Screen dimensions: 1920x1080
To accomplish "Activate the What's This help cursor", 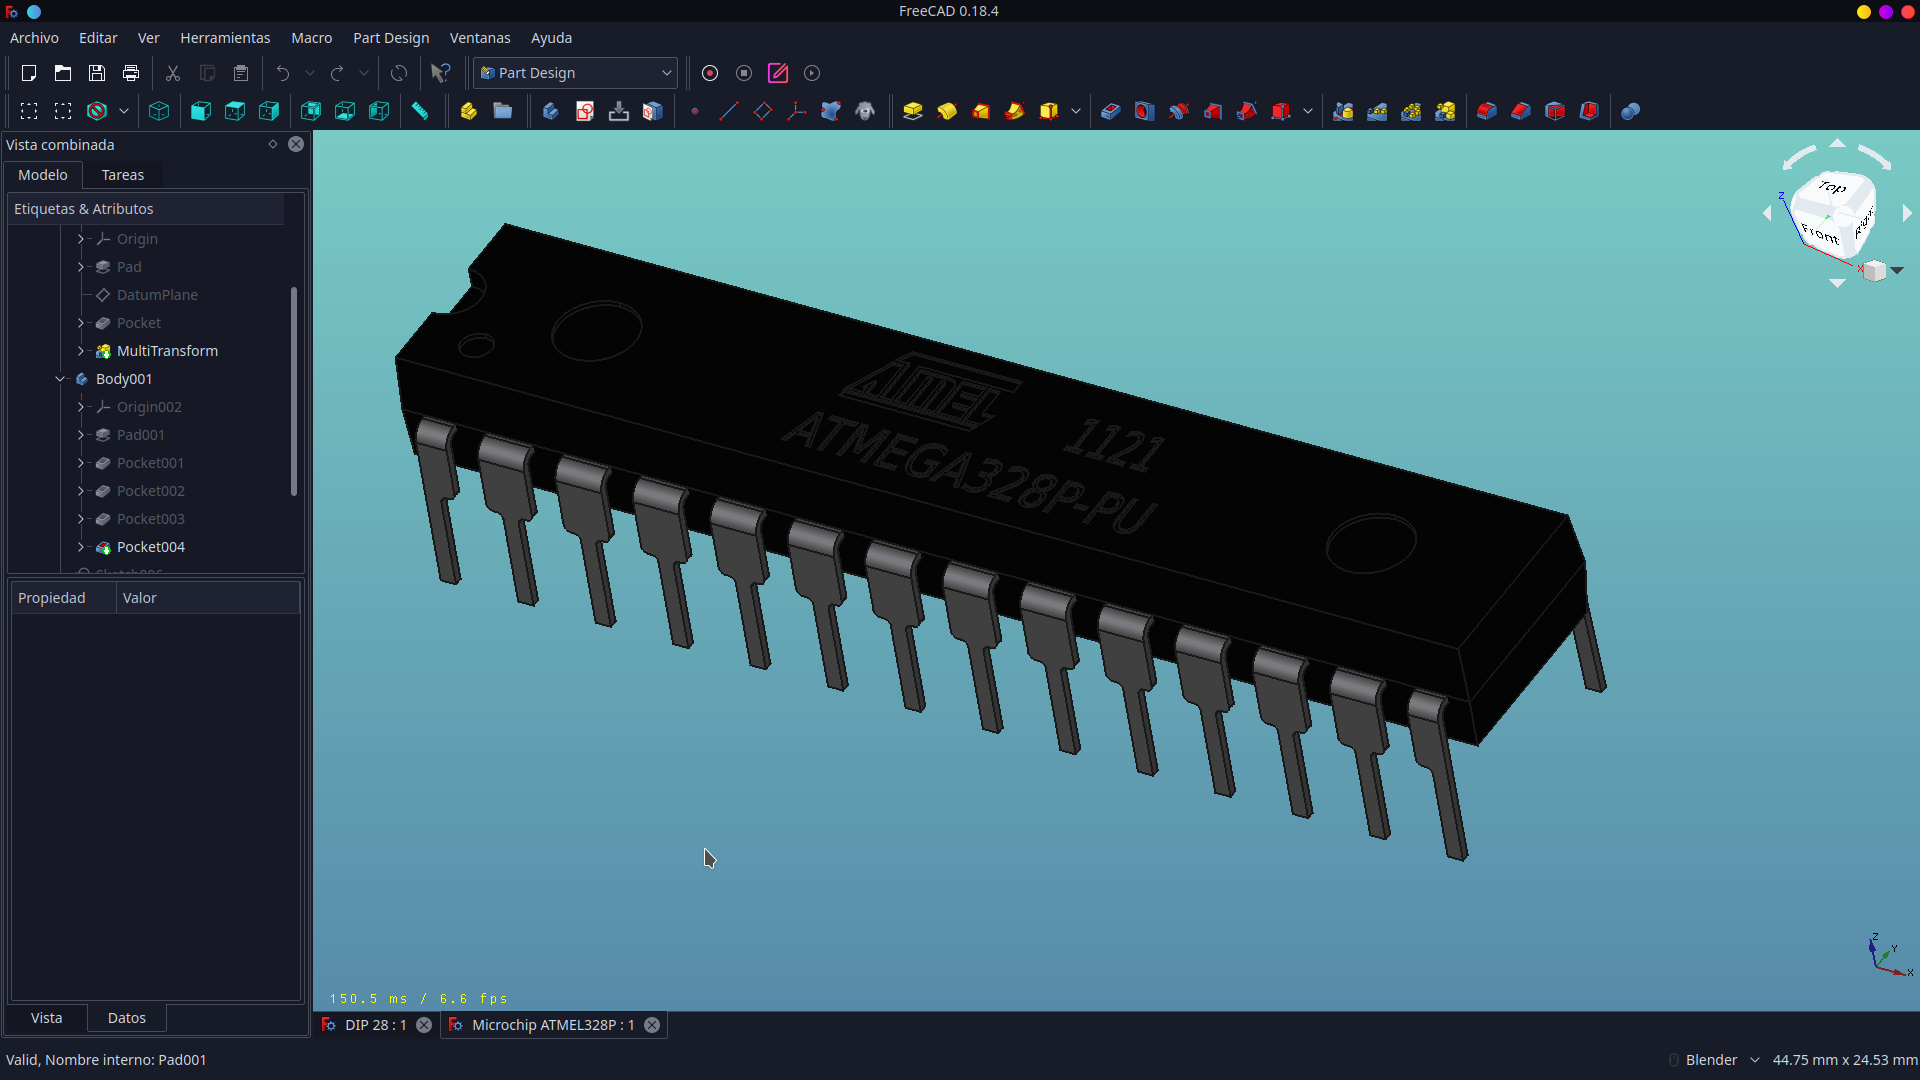I will pyautogui.click(x=440, y=73).
